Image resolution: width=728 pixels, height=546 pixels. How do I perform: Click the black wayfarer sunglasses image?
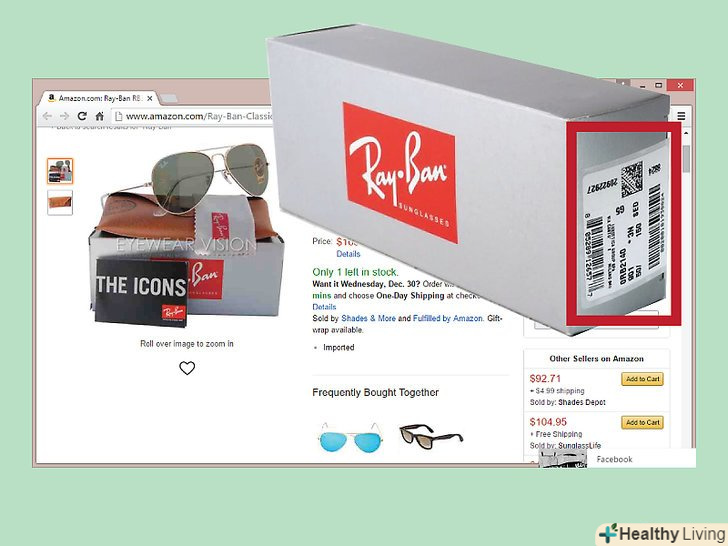coord(431,436)
